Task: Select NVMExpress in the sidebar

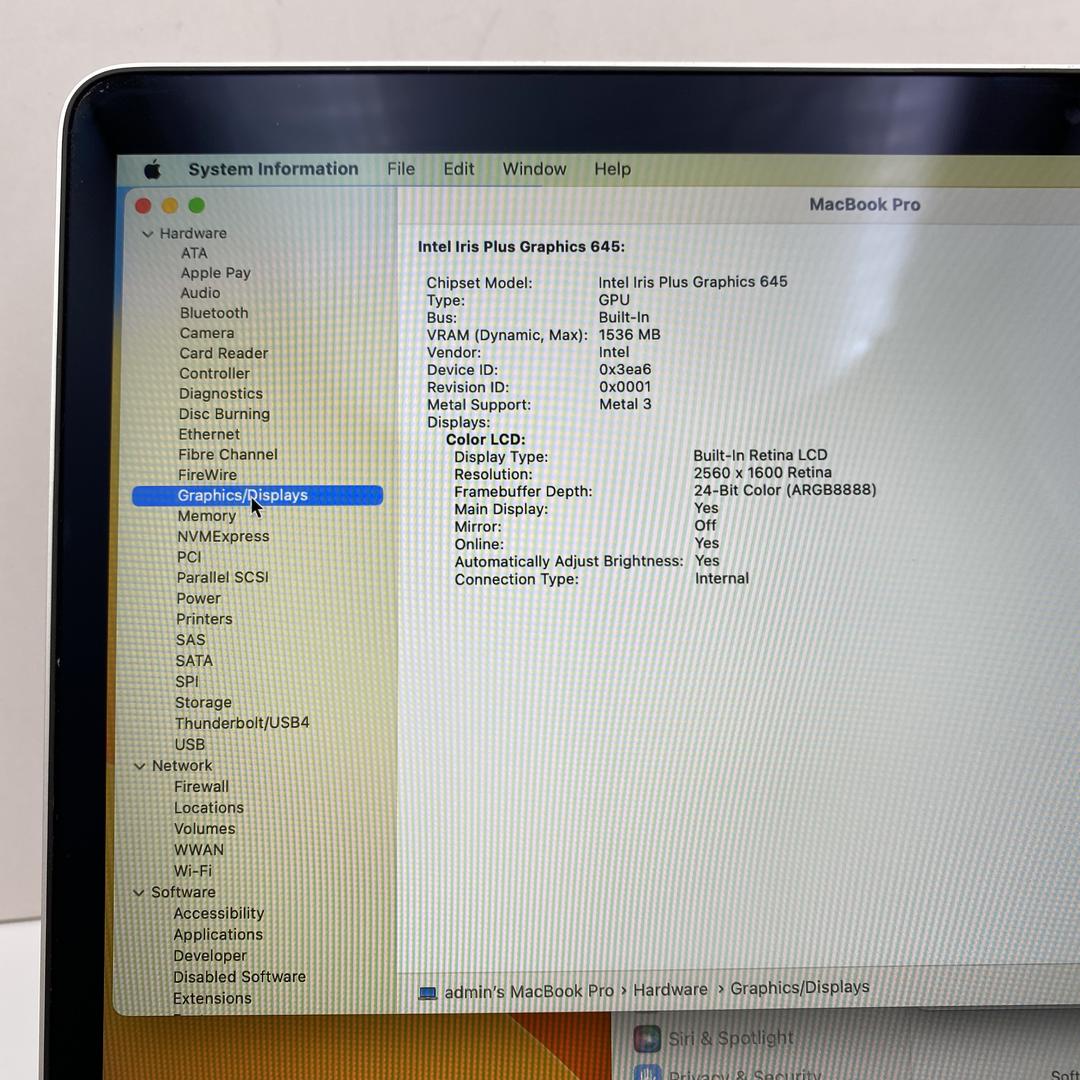Action: tap(223, 536)
